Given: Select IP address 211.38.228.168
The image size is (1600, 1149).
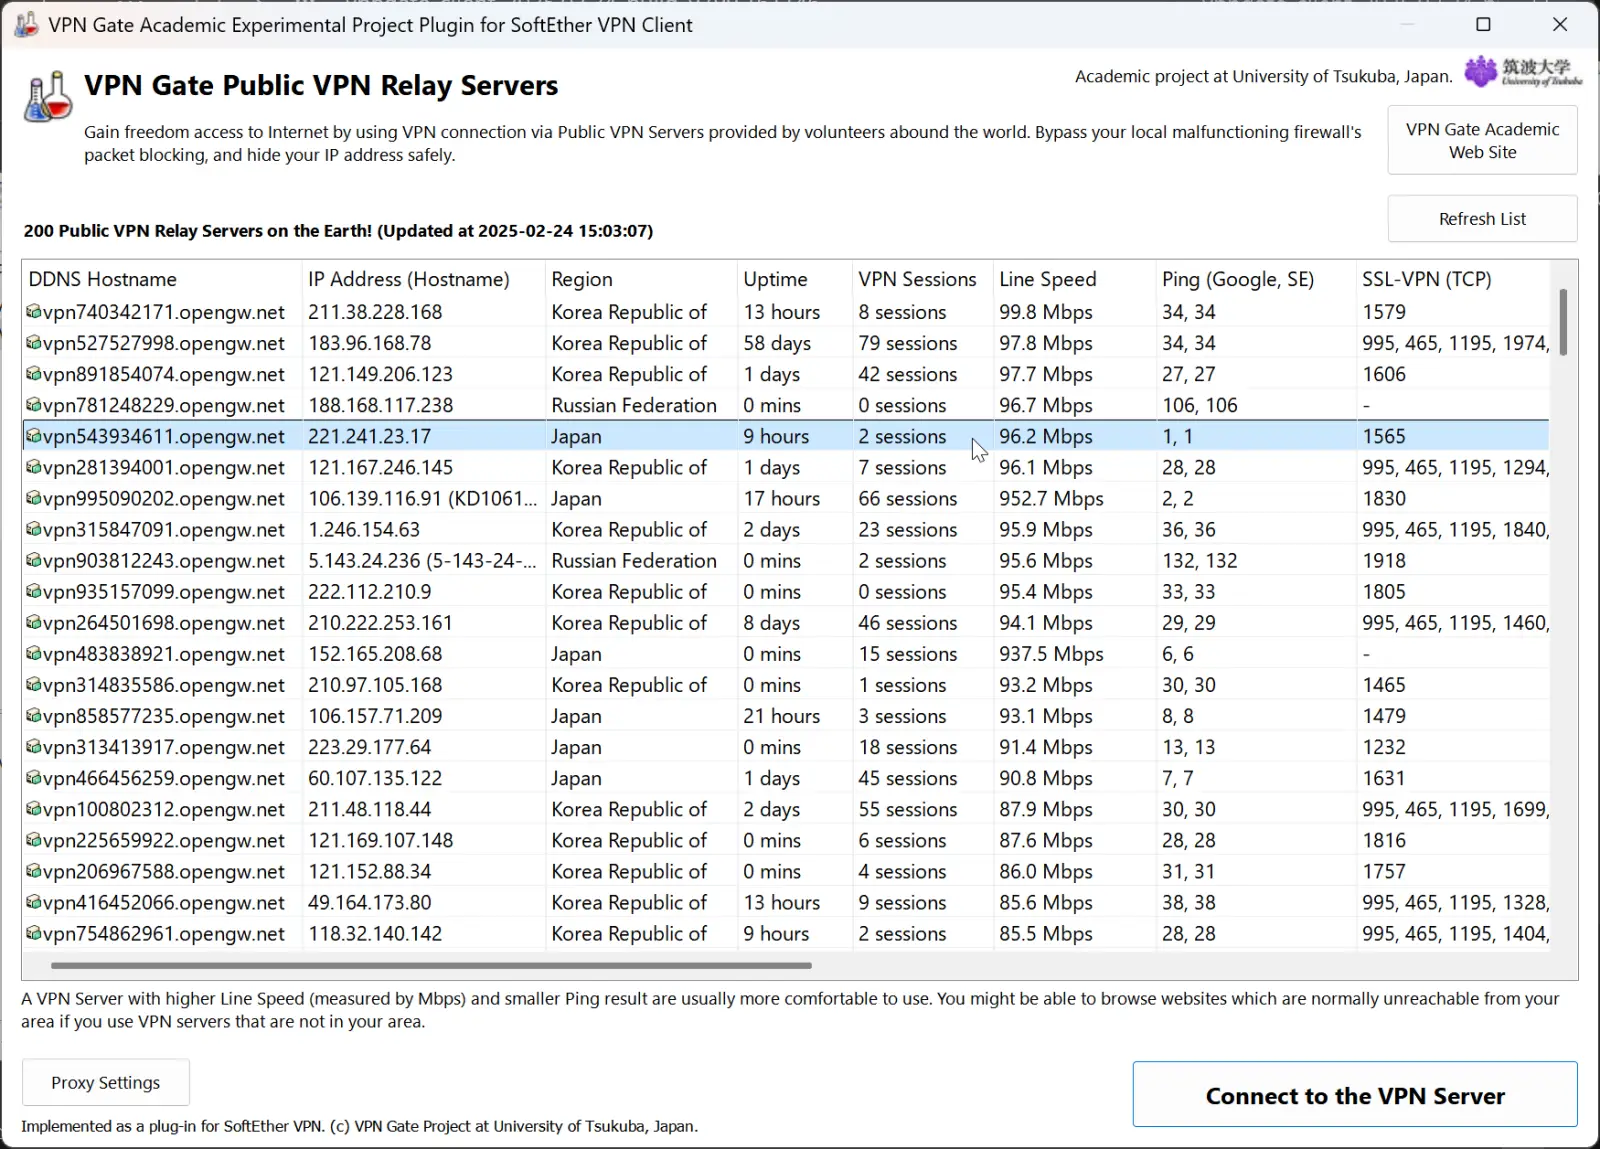Looking at the screenshot, I should click(x=375, y=312).
